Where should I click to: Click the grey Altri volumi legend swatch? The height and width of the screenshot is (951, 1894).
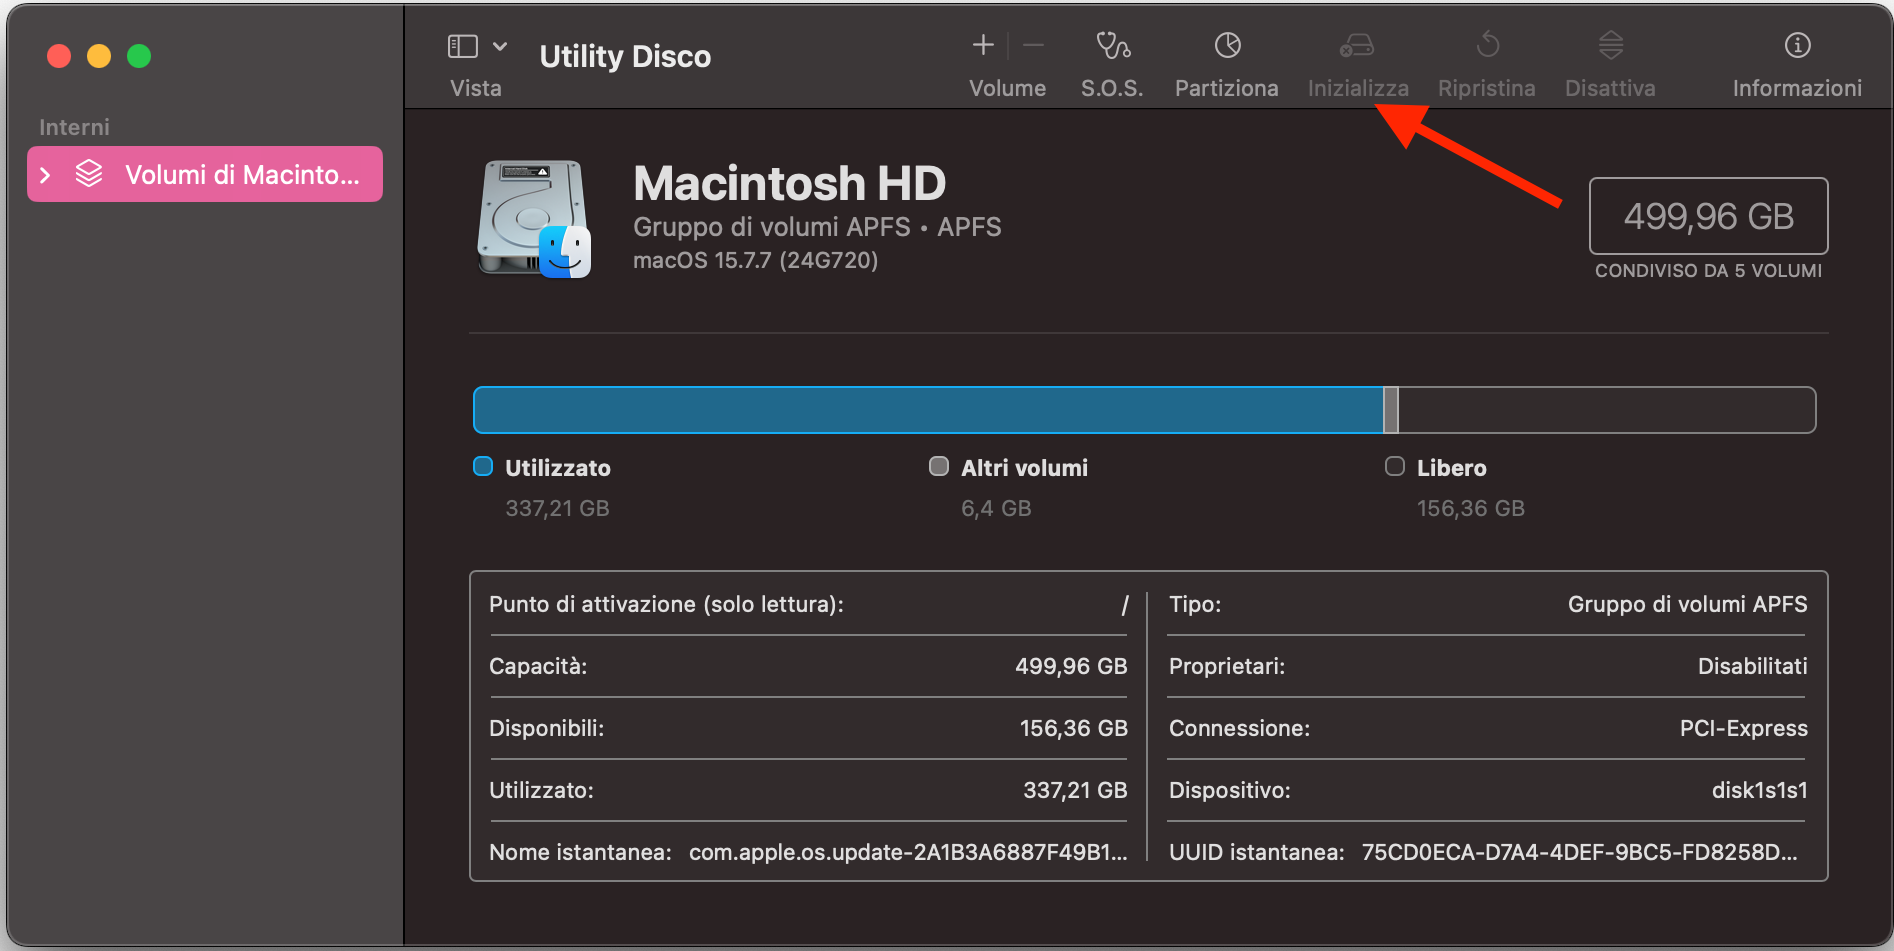(x=939, y=466)
